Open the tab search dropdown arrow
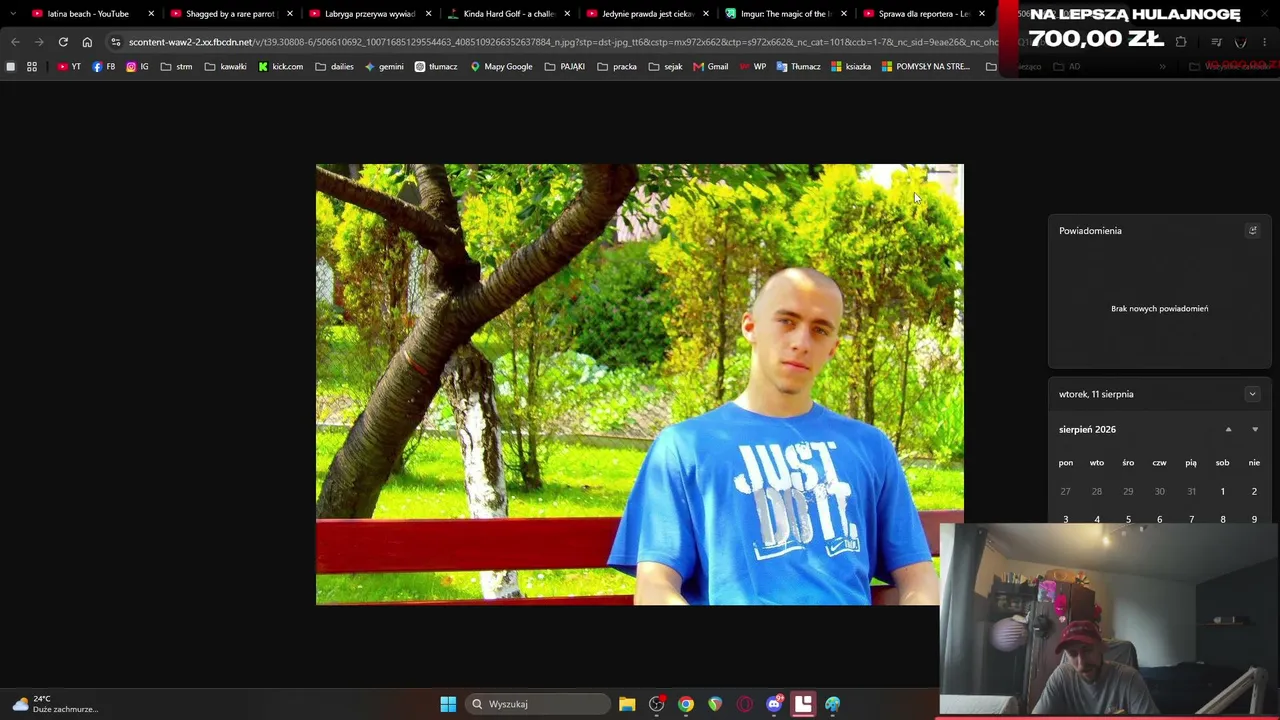This screenshot has height=720, width=1280. 13,14
